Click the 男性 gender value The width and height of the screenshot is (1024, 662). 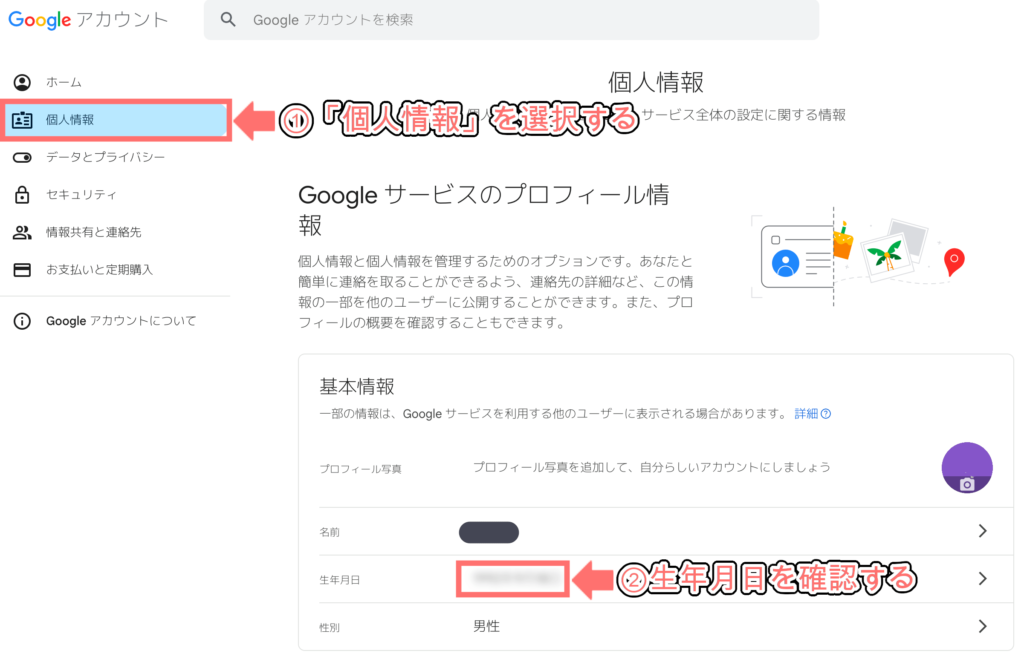point(487,626)
